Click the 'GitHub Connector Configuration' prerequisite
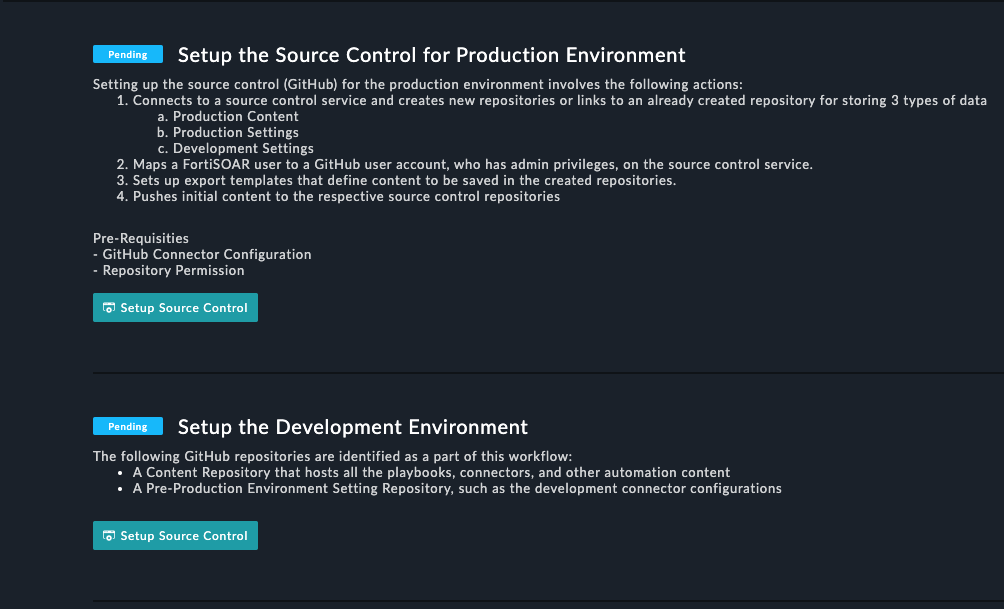The height and width of the screenshot is (609, 1004). point(206,254)
